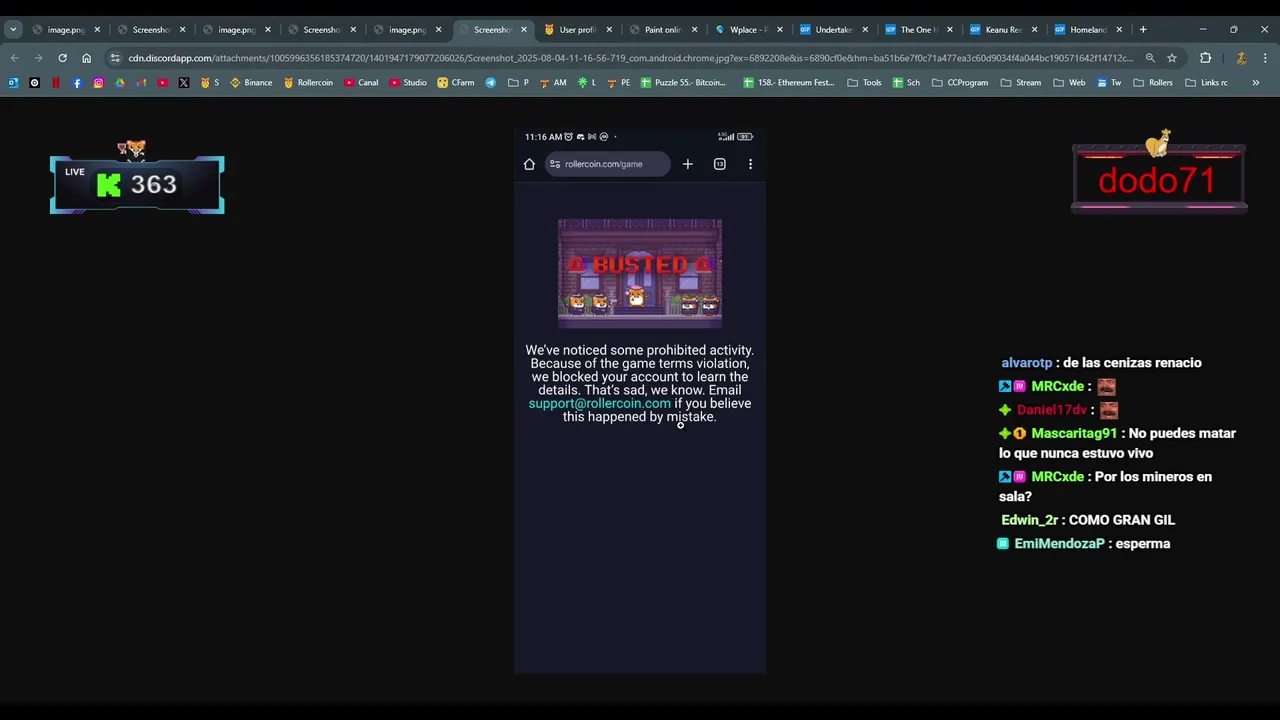Open the Telegram bookmark icon
1280x720 pixels.
(x=491, y=83)
